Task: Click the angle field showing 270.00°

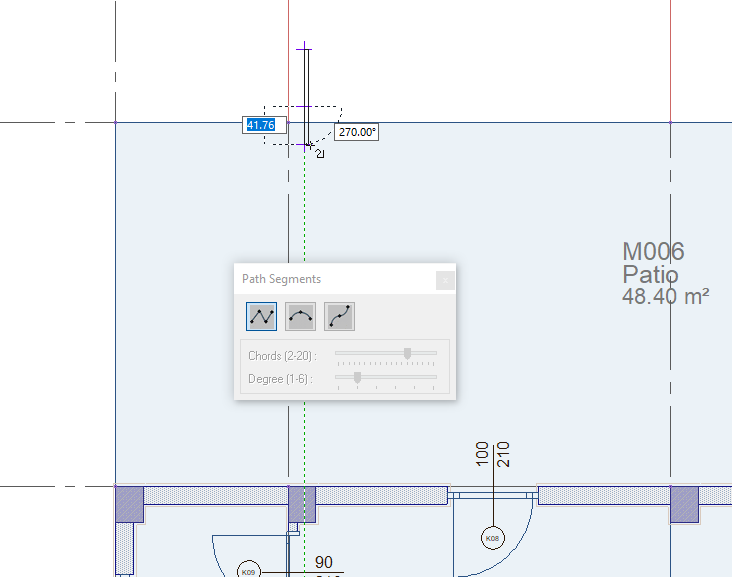Action: 357,132
